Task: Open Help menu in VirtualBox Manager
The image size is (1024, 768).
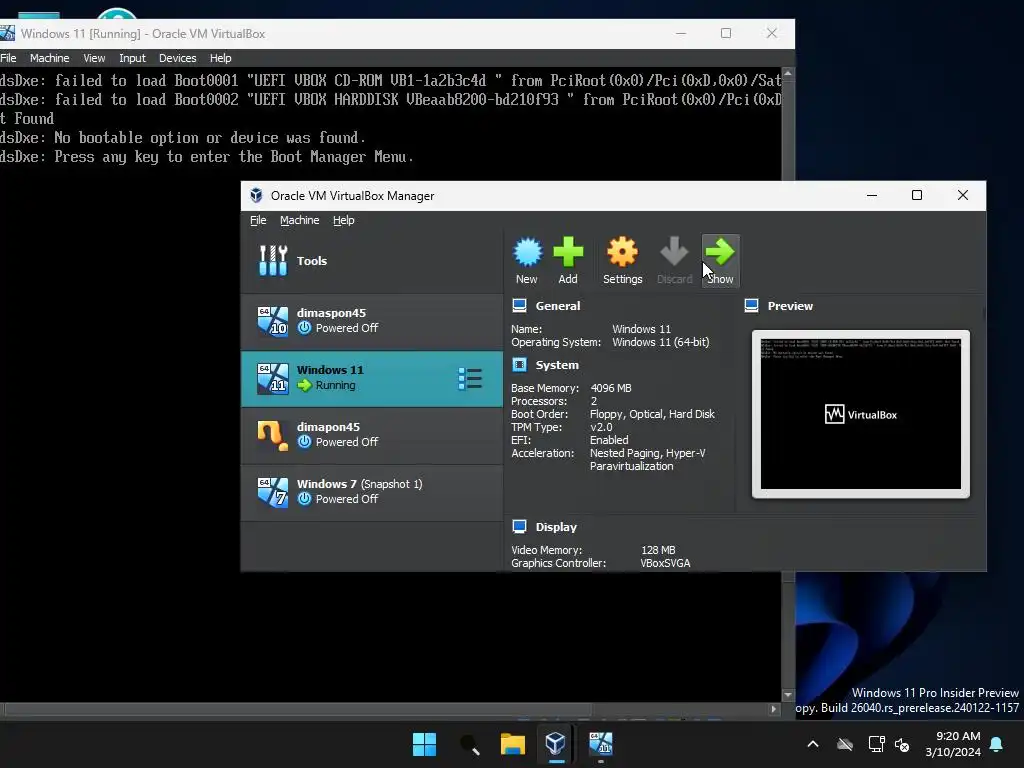Action: coord(344,220)
